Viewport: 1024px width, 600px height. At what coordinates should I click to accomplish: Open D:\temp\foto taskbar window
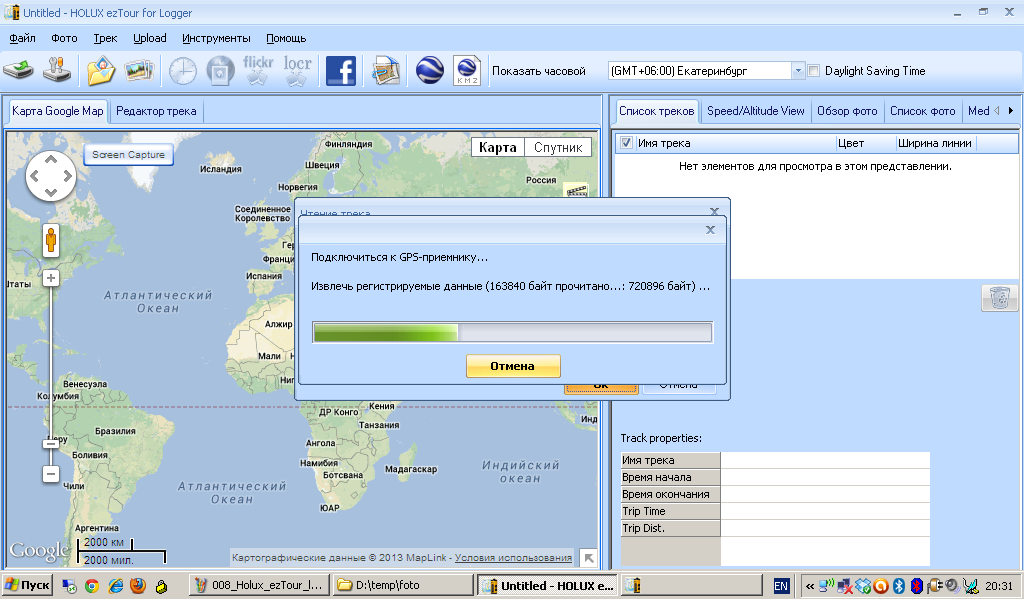pos(402,585)
